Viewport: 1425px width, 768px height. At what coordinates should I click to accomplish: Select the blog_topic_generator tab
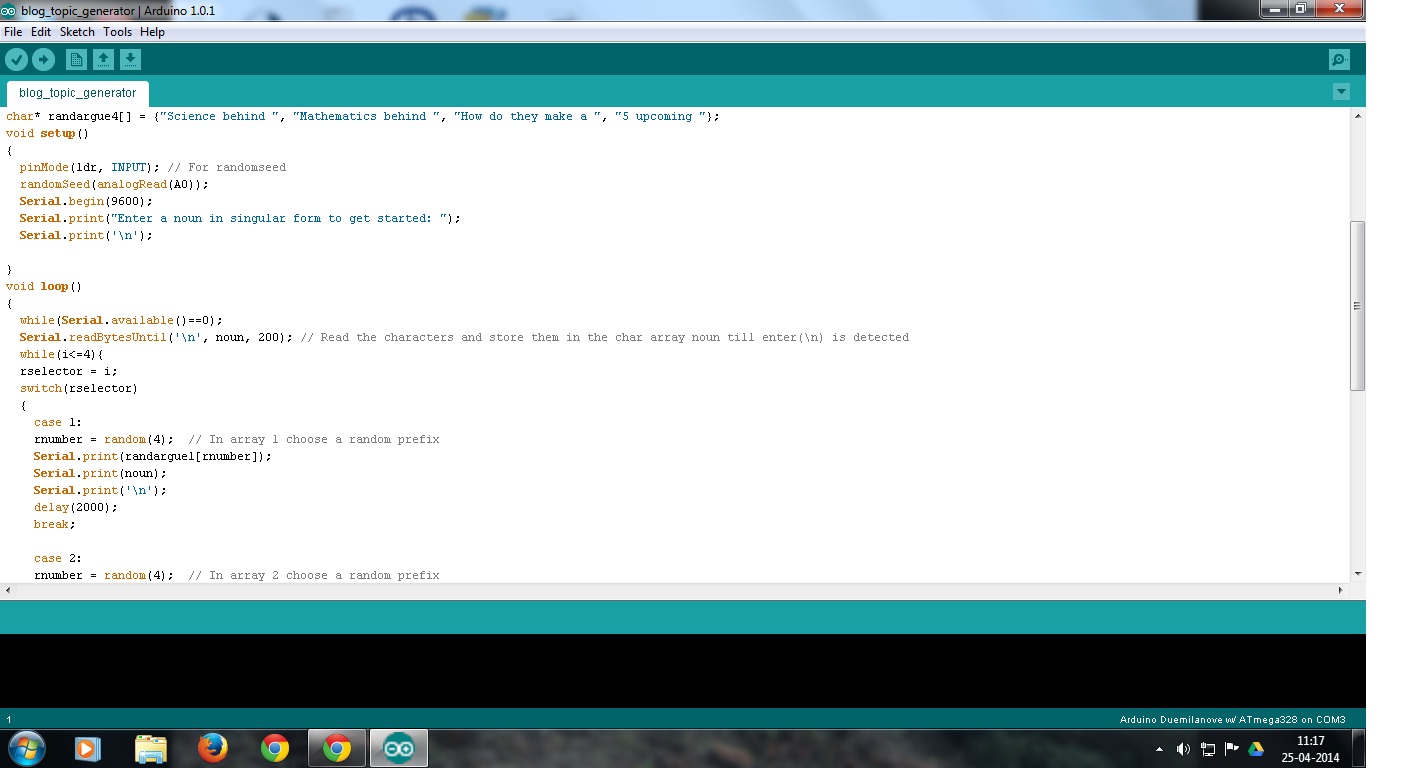tap(76, 92)
